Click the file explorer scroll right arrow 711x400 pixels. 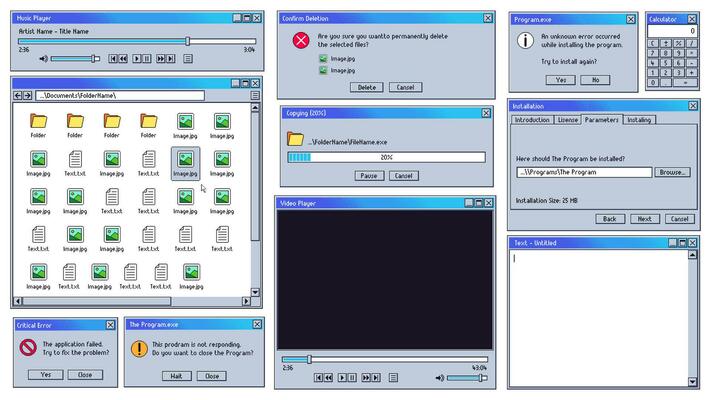pyautogui.click(x=246, y=301)
